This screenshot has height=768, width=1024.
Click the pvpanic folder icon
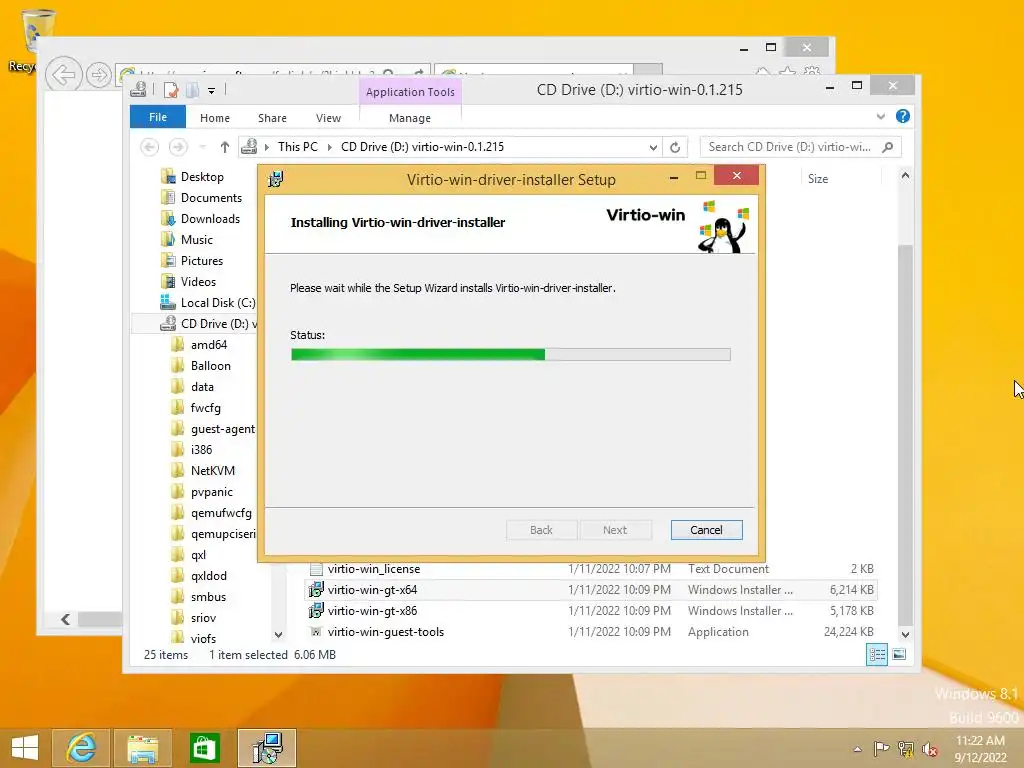click(178, 491)
